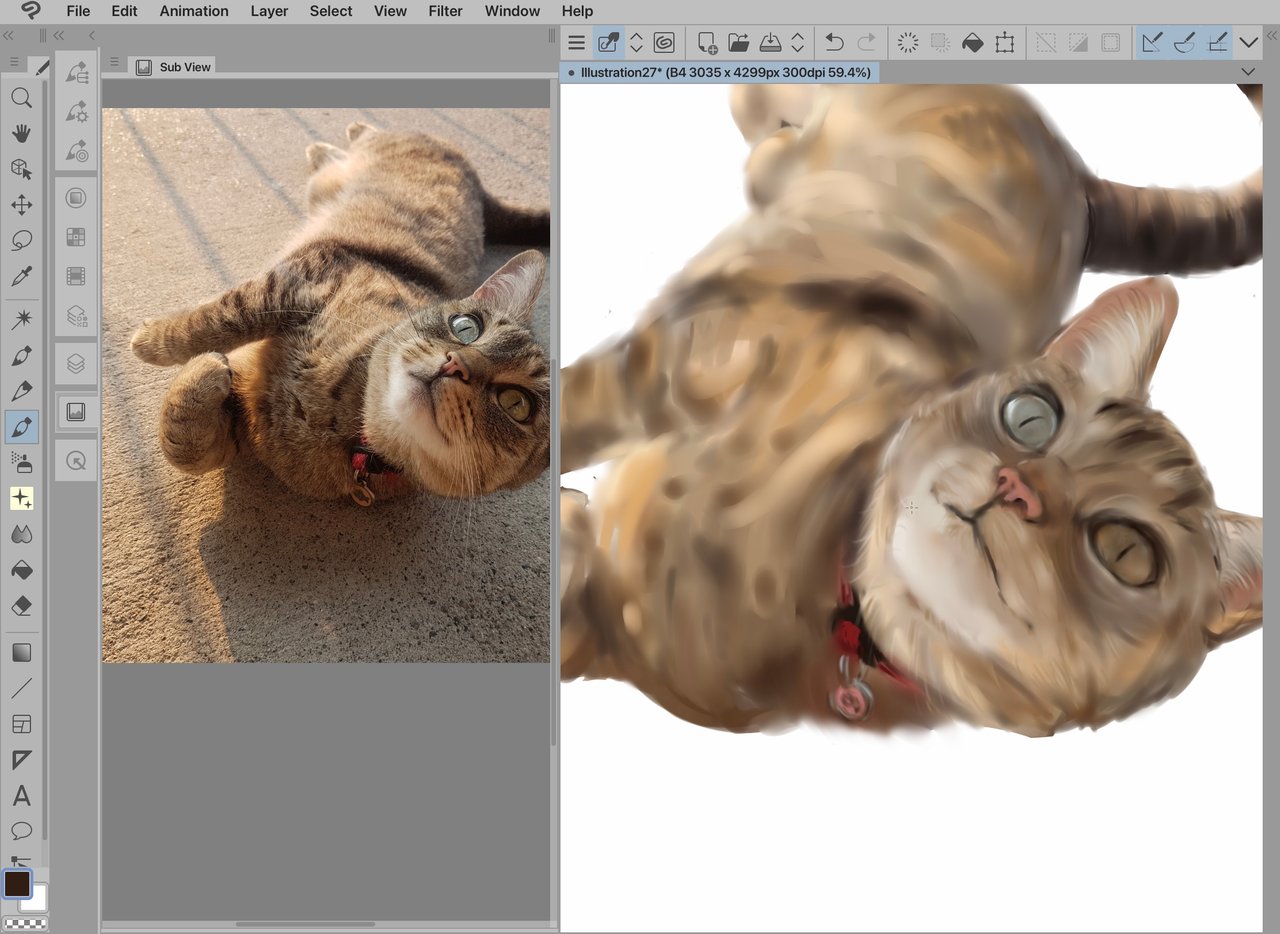The height and width of the screenshot is (934, 1280).
Task: Open the tool palette hamburger menu
Action: click(x=14, y=63)
